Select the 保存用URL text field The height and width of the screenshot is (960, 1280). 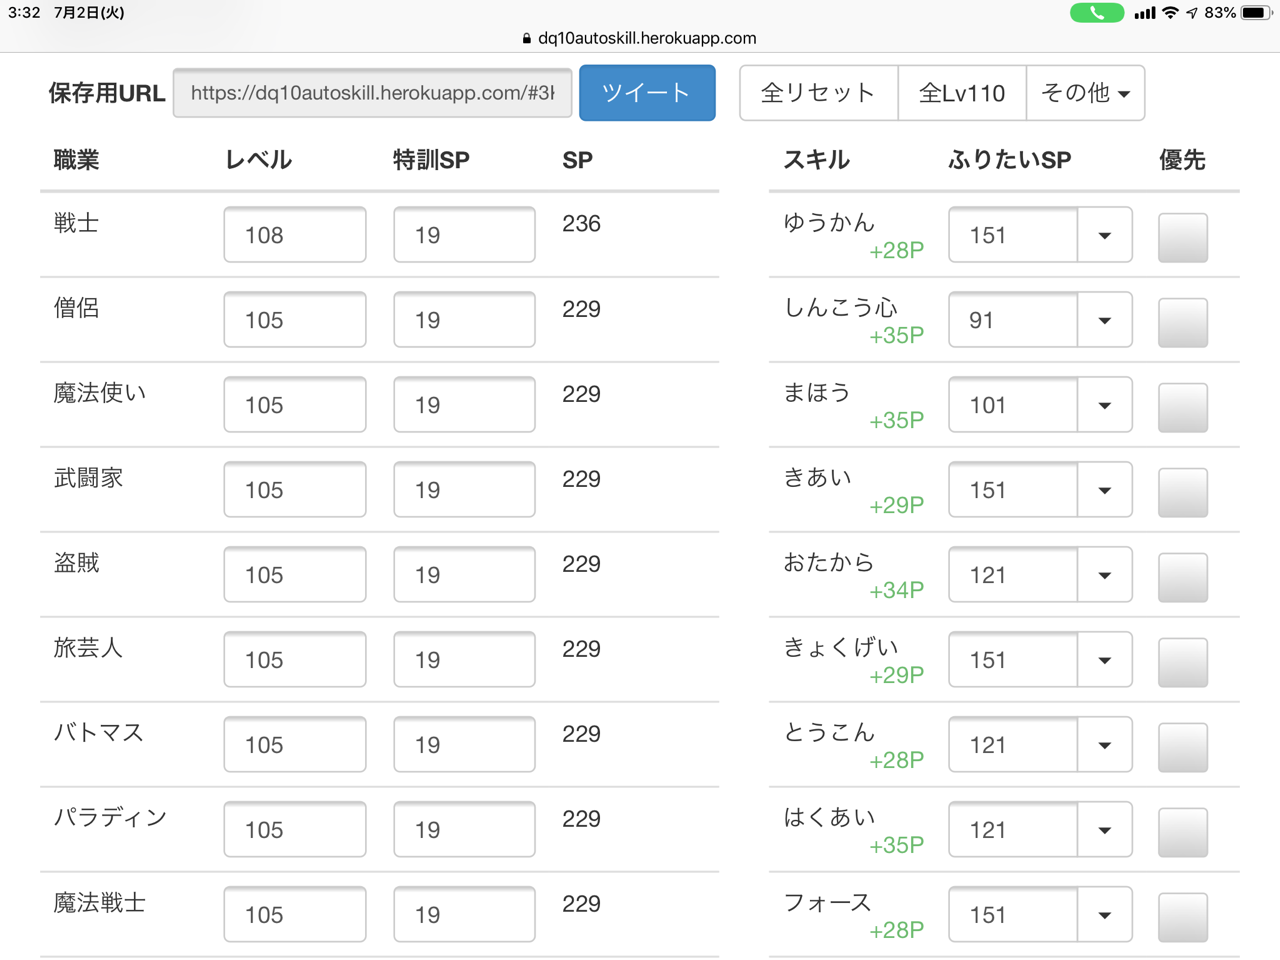point(372,93)
